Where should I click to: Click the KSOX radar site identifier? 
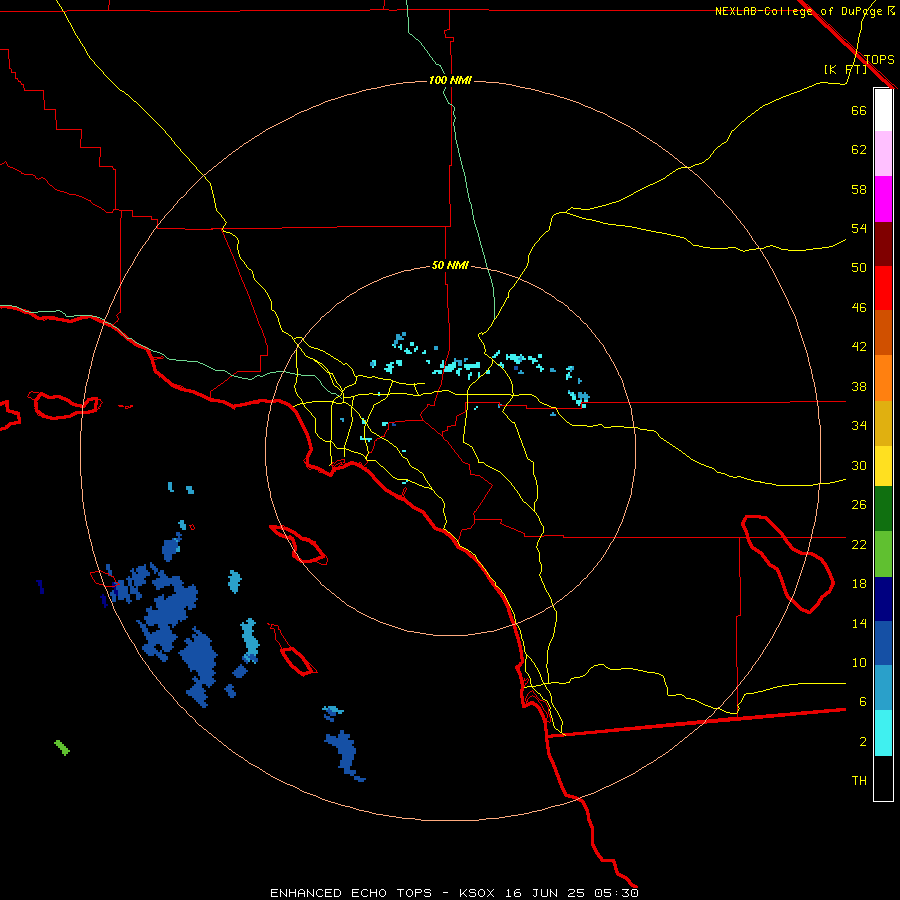pyautogui.click(x=476, y=893)
